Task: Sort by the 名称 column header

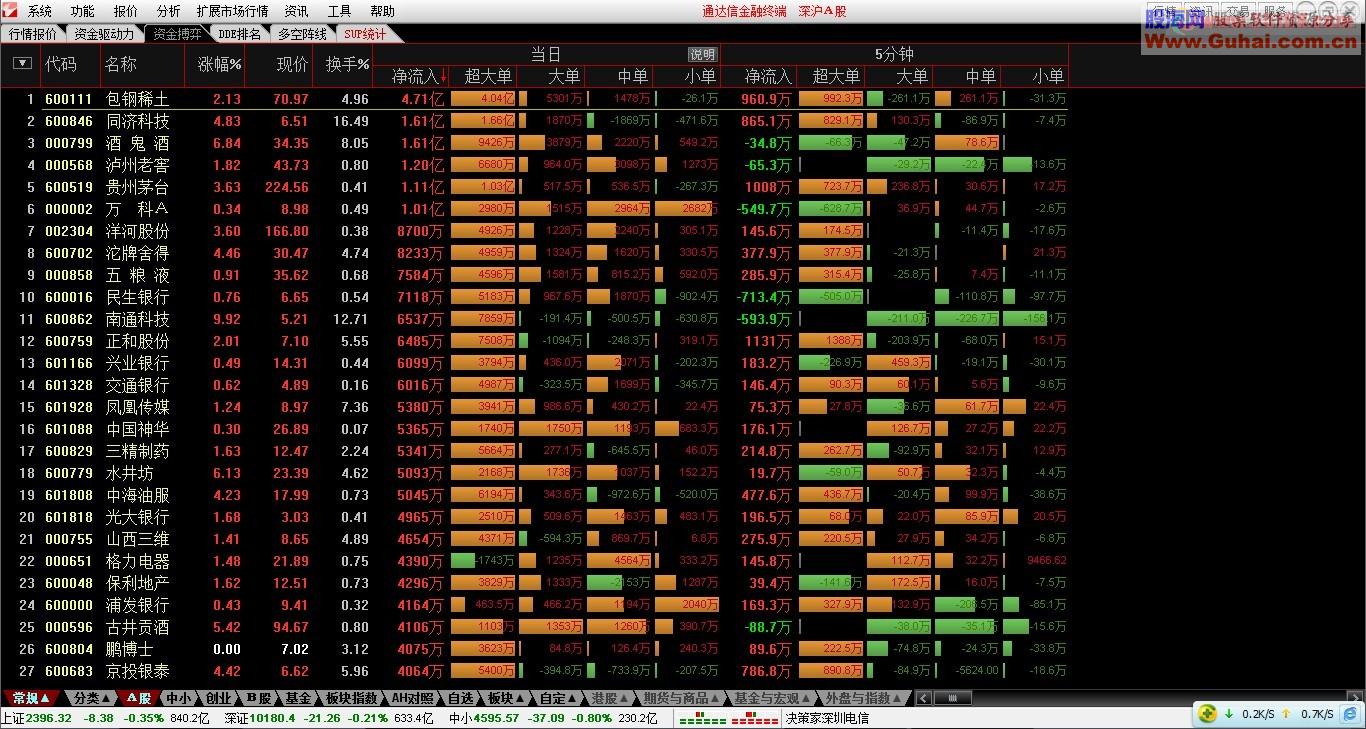Action: (121, 64)
